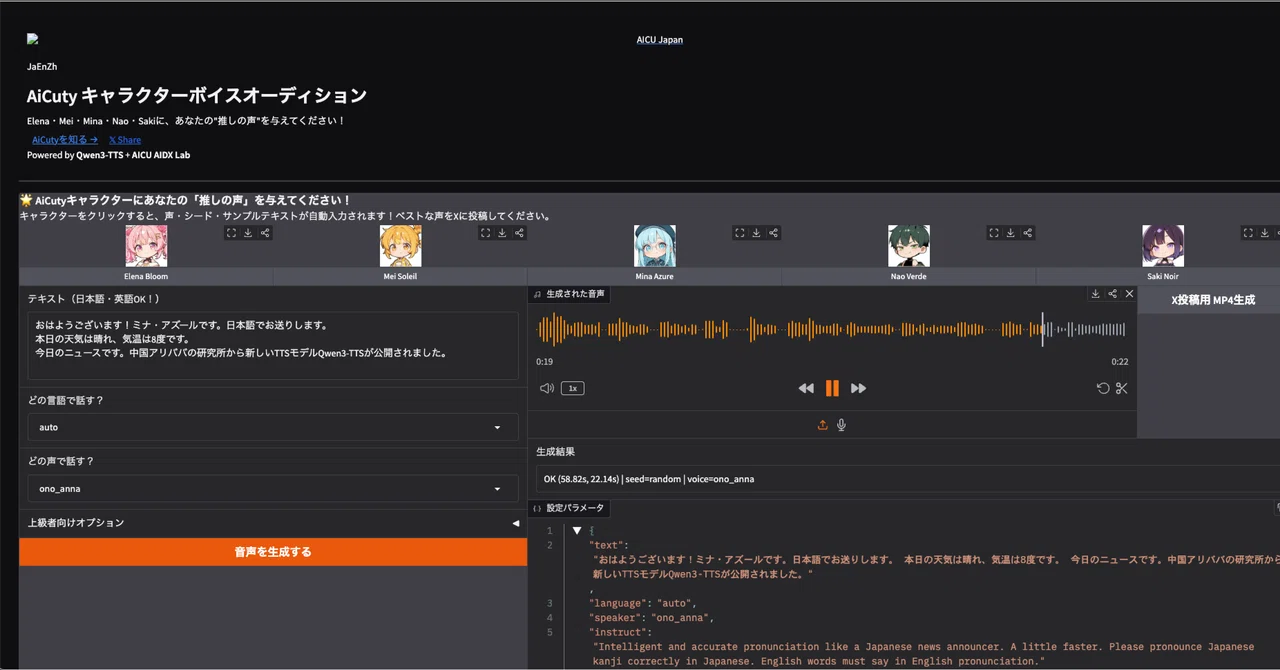Click the 設定パラメータ panel label
The height and width of the screenshot is (670, 1280).
569,508
